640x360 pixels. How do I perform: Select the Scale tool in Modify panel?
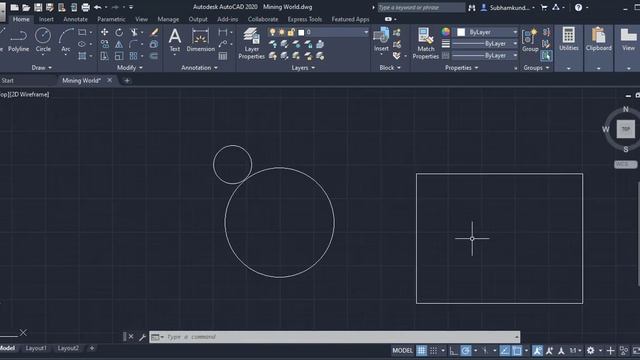pyautogui.click(x=119, y=56)
